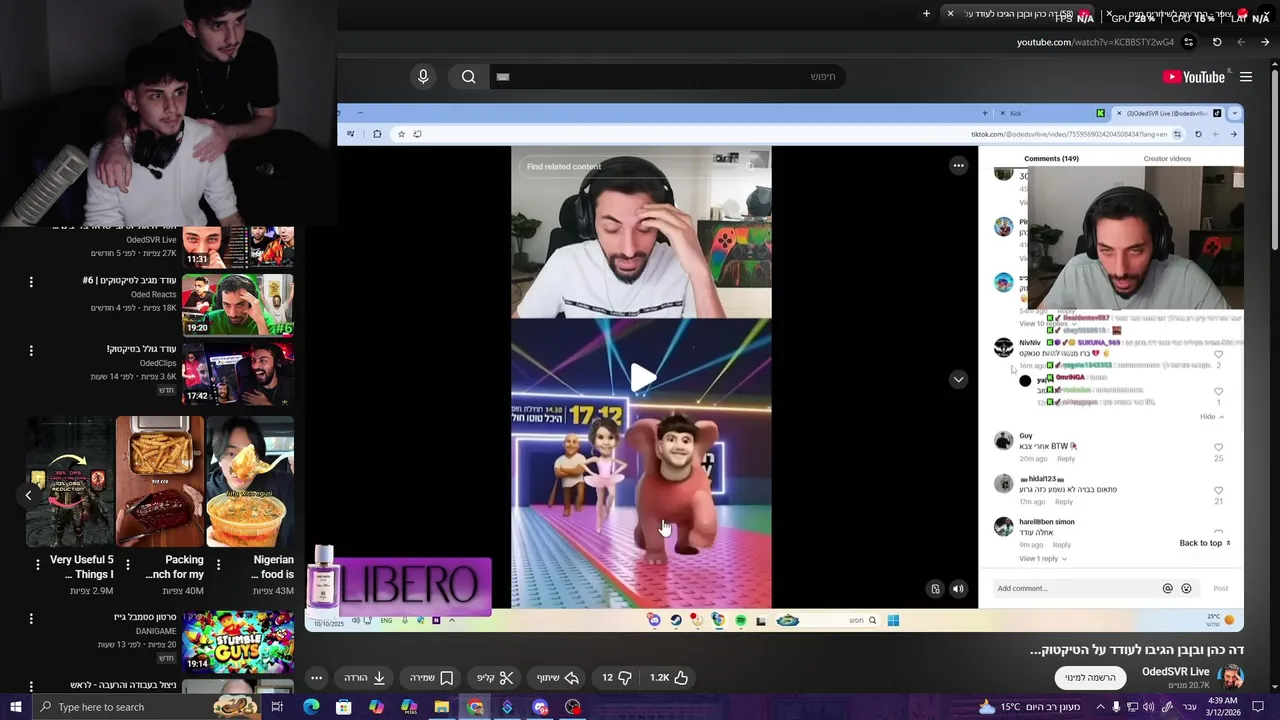Click the play button on the TikTok video
This screenshot has height=720, width=1280.
[x=642, y=377]
